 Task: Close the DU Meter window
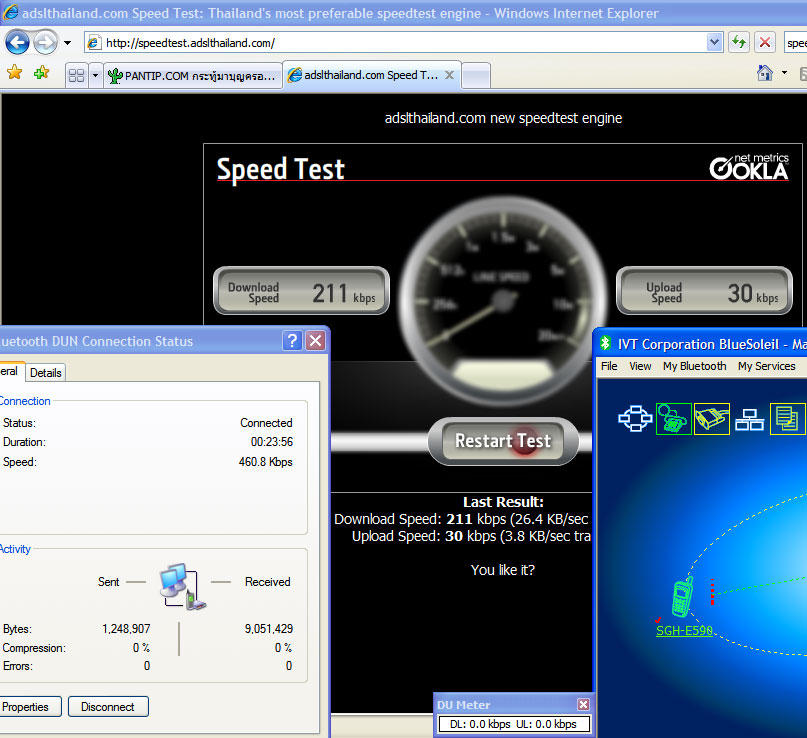(x=583, y=705)
